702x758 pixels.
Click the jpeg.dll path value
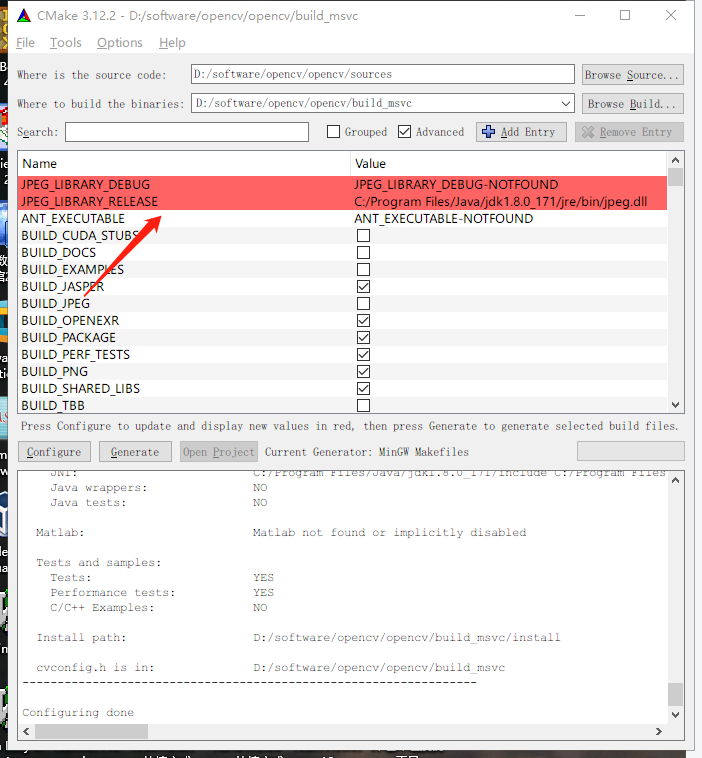click(x=500, y=202)
